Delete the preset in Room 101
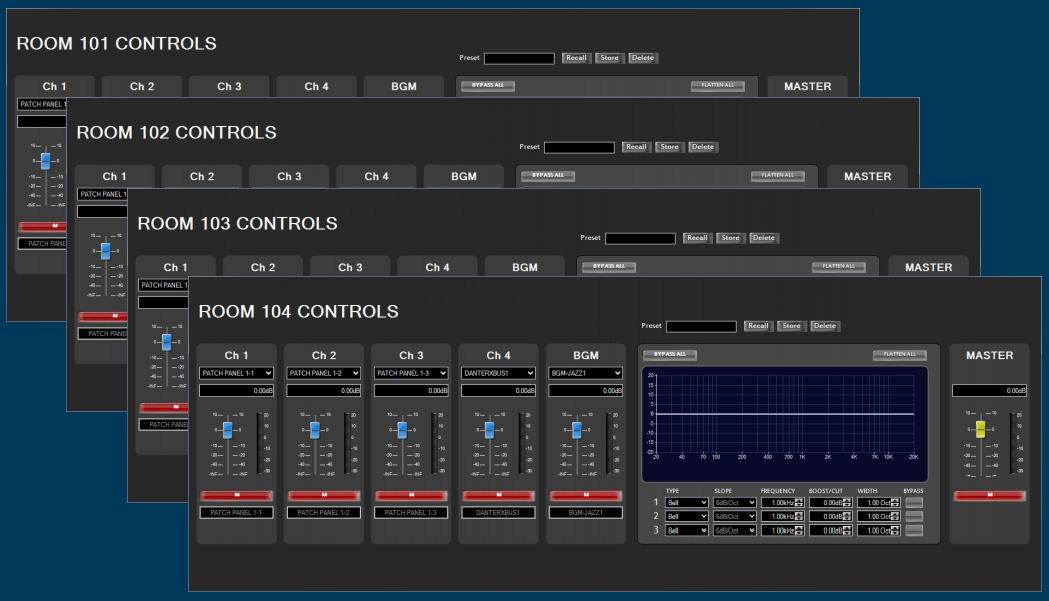Viewport: 1049px width, 601px height. 643,58
